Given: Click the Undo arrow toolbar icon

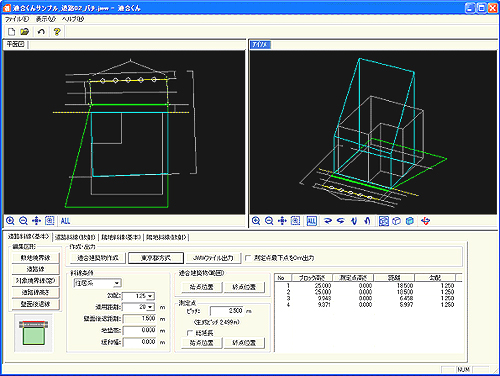Looking at the screenshot, I should point(41,32).
